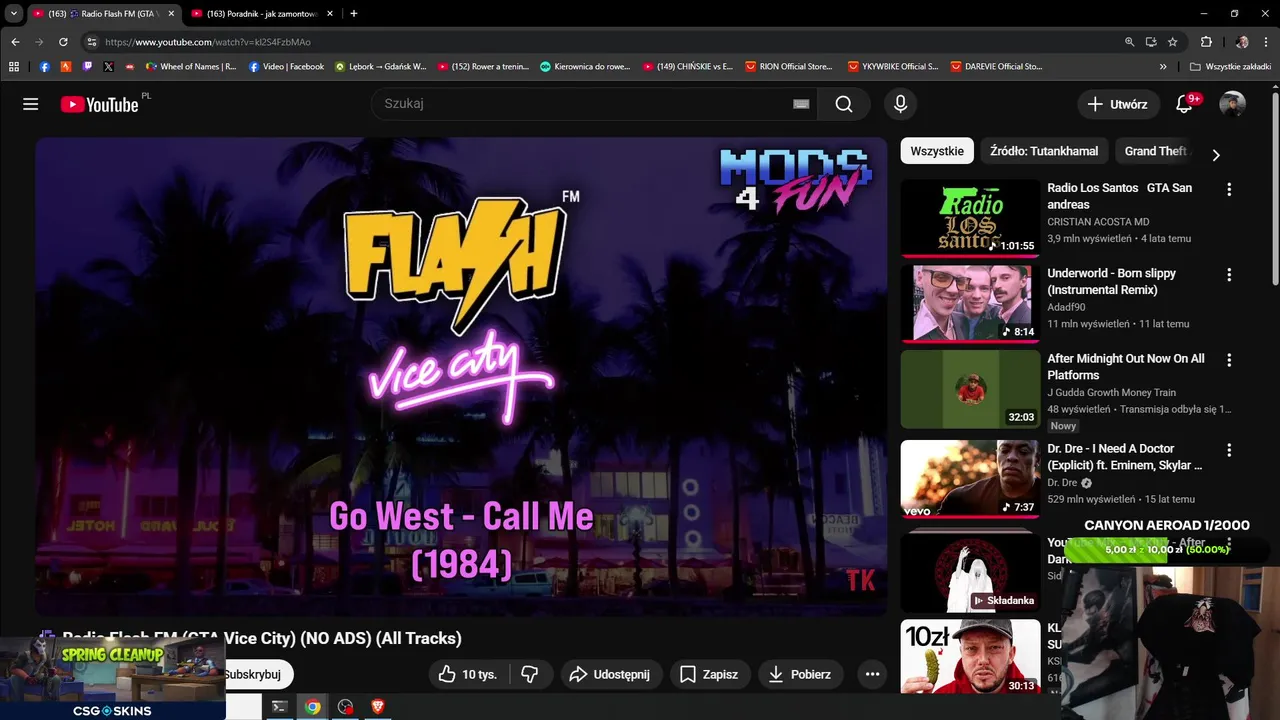
Task: Open the YKYWBIKE Official Store bookmark
Action: click(x=893, y=67)
